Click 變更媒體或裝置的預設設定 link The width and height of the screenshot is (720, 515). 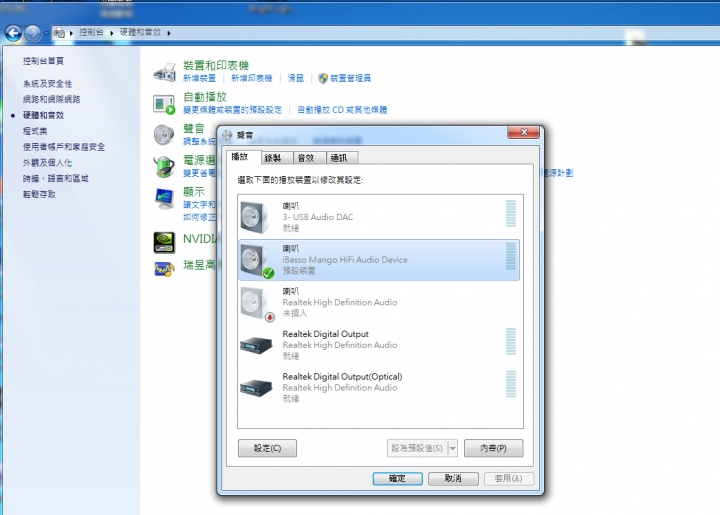tap(232, 110)
